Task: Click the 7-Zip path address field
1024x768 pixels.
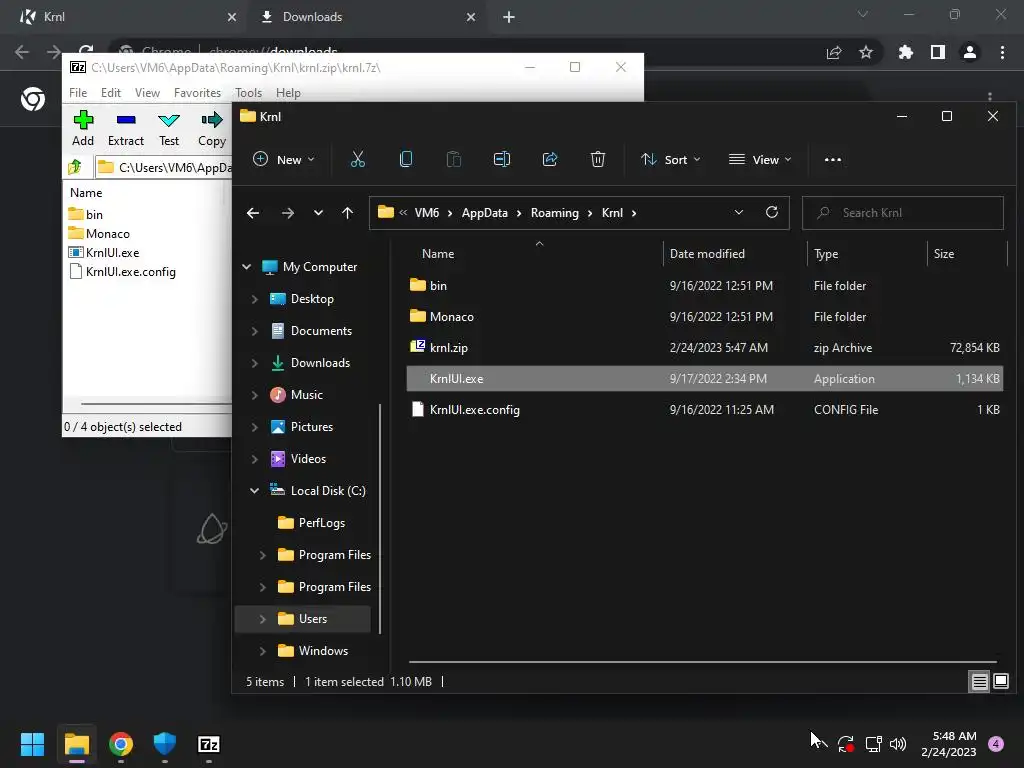Action: 163,167
